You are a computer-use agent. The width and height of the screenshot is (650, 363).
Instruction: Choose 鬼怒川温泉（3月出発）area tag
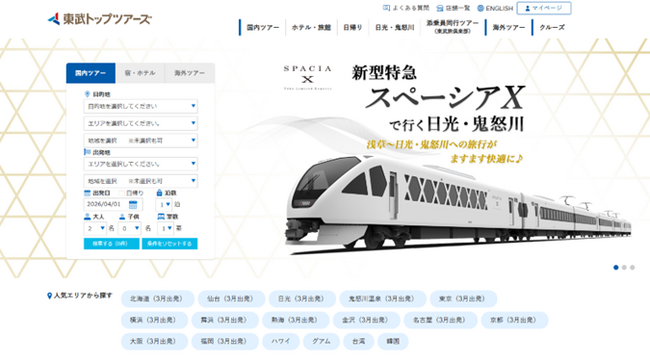(383, 299)
